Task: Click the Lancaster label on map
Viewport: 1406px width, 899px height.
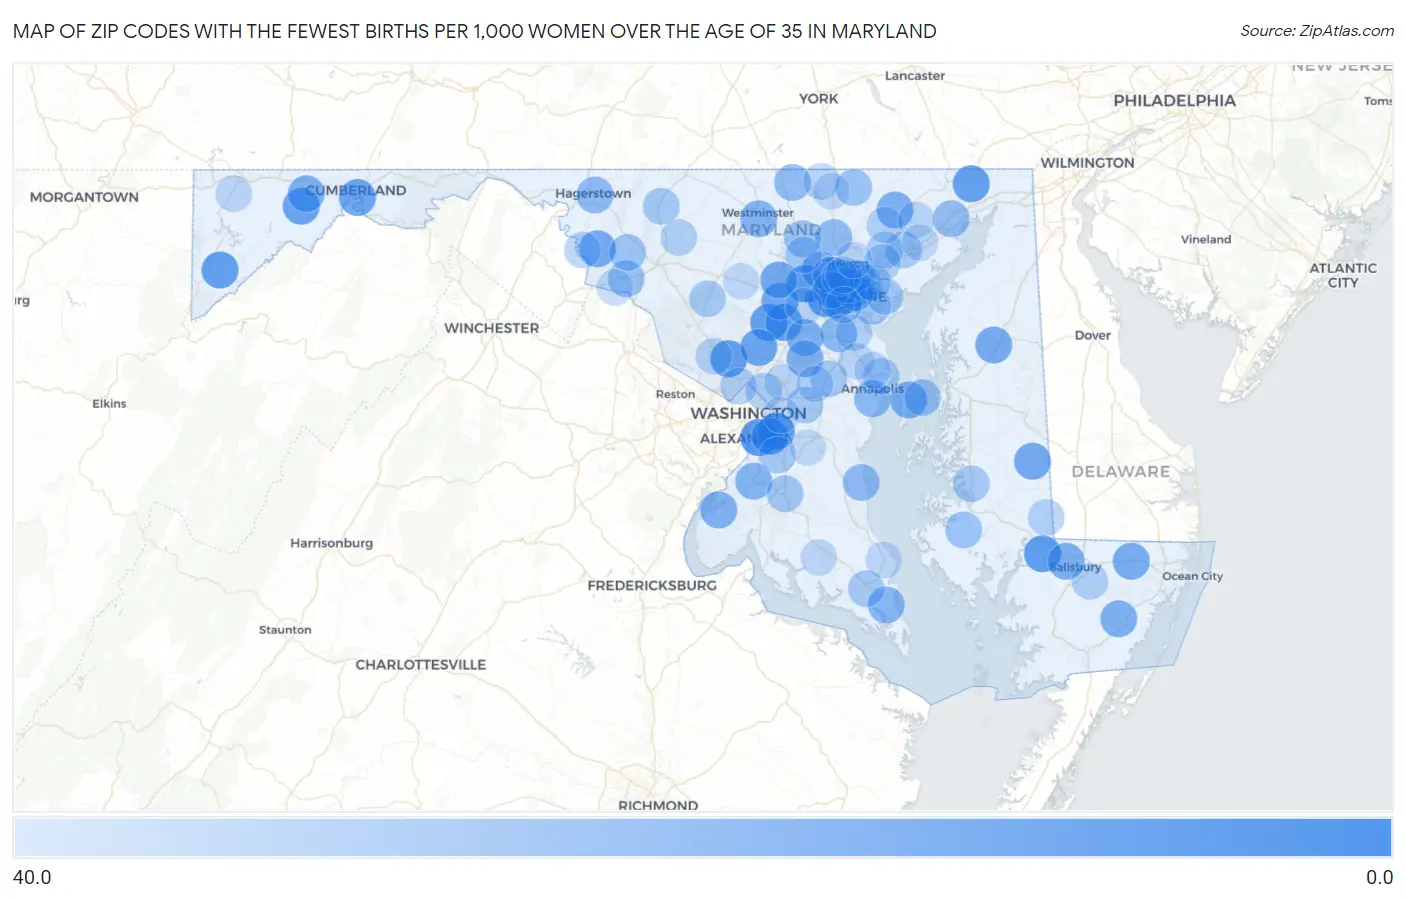Action: [x=914, y=76]
